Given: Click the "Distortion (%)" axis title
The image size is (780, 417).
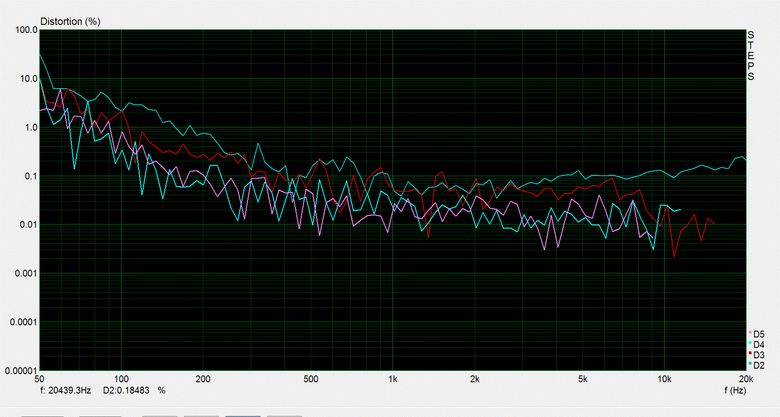Looking at the screenshot, I should click(x=70, y=21).
